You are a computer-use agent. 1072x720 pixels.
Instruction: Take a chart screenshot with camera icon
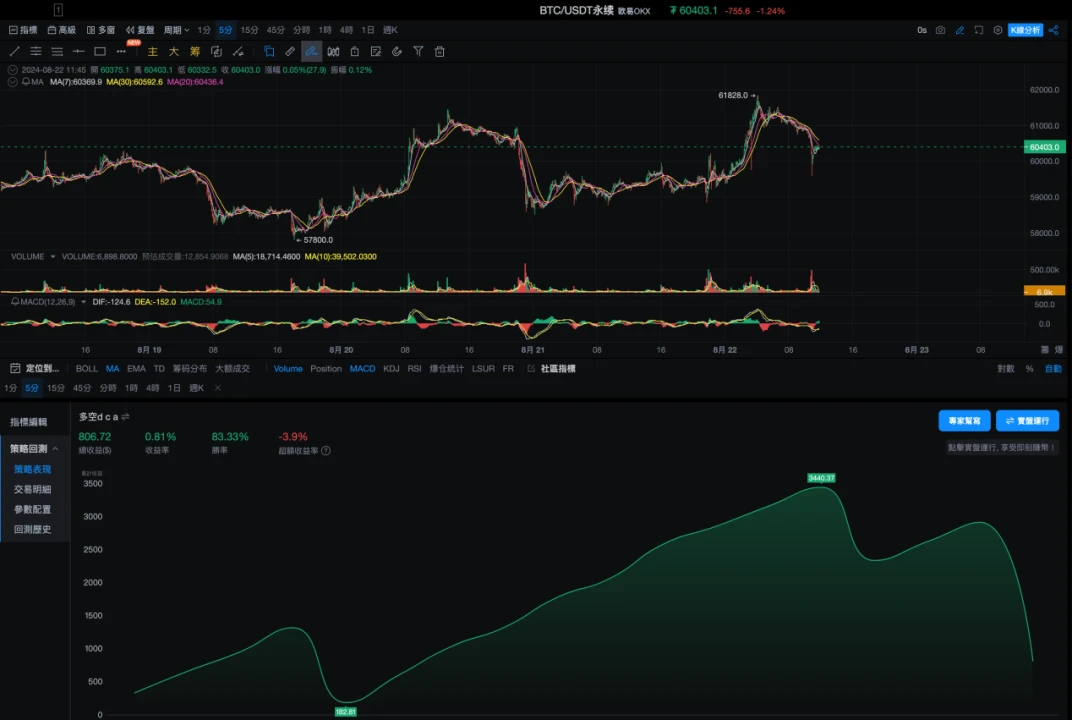[940, 30]
